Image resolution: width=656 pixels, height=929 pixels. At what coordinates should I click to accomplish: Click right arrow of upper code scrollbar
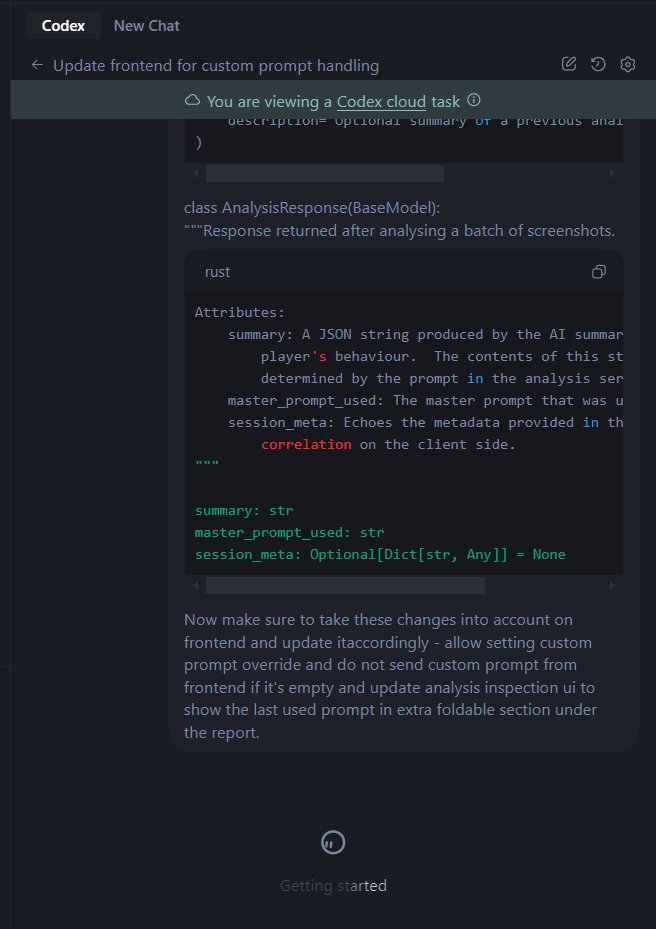[x=612, y=174]
